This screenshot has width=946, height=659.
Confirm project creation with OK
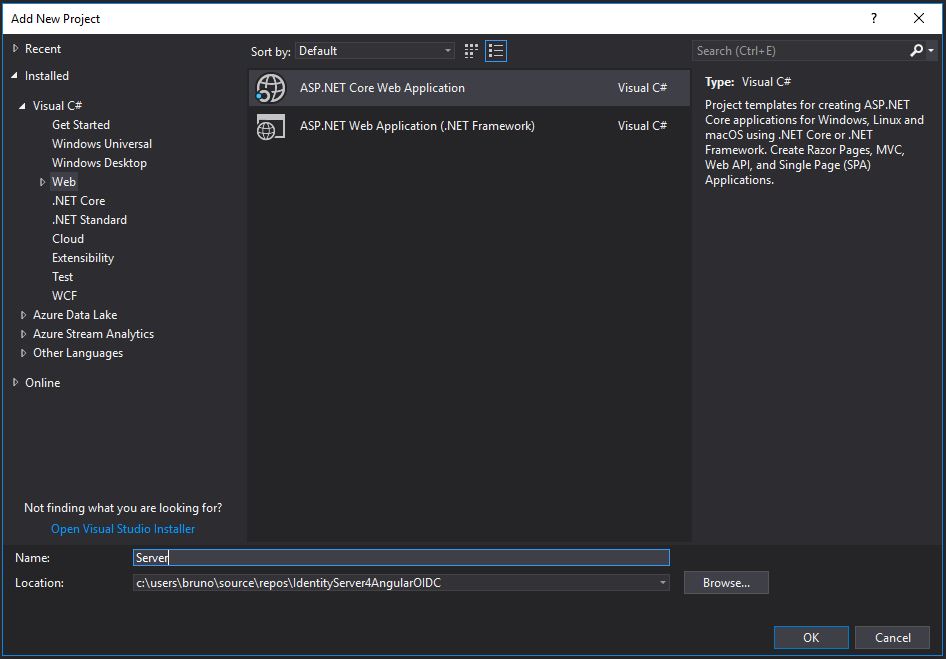[x=810, y=637]
